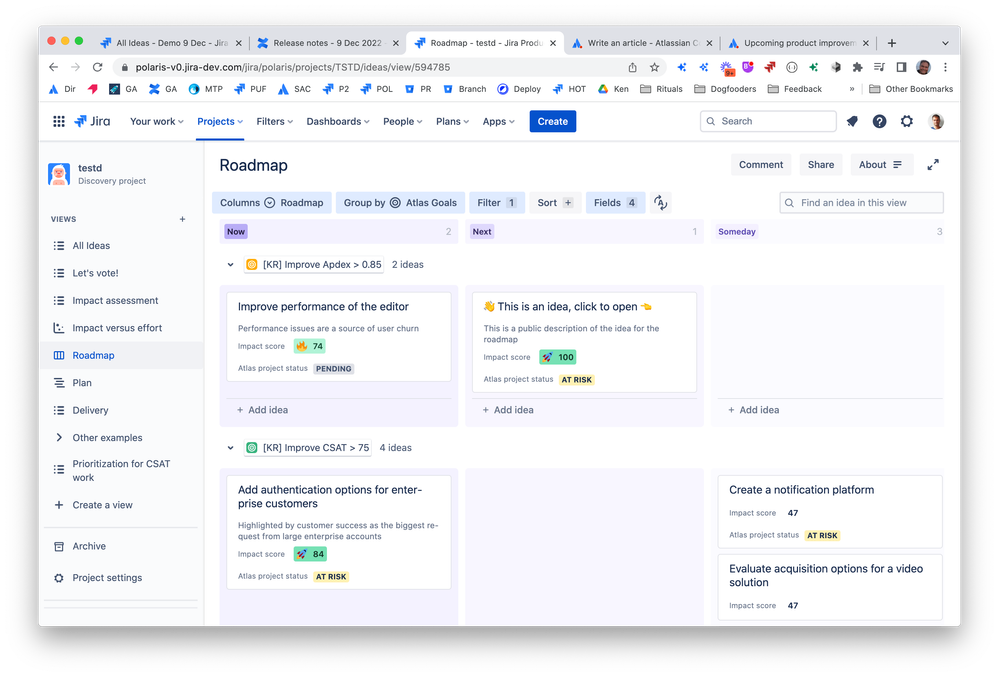Open the Other Bookmarks folder
Screen dimensions: 999x677
tap(911, 89)
